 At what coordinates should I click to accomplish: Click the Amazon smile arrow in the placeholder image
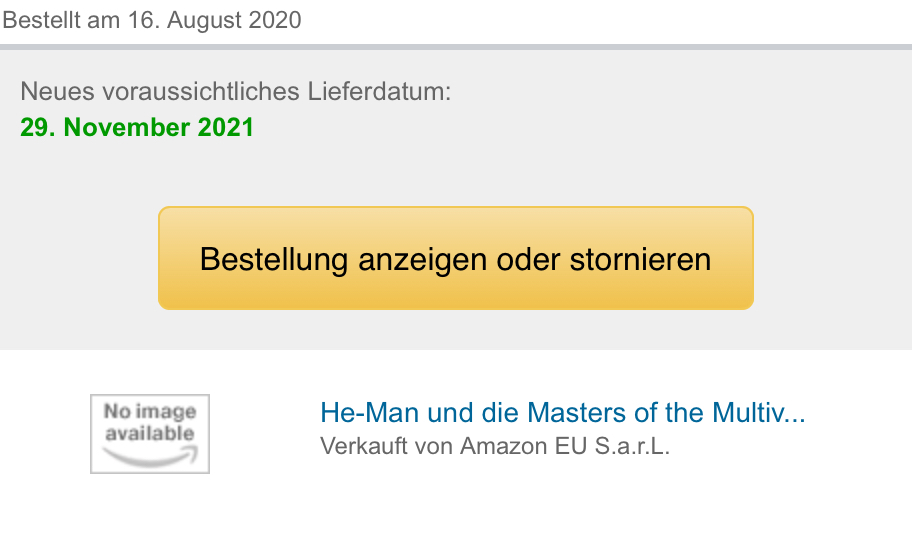150,456
